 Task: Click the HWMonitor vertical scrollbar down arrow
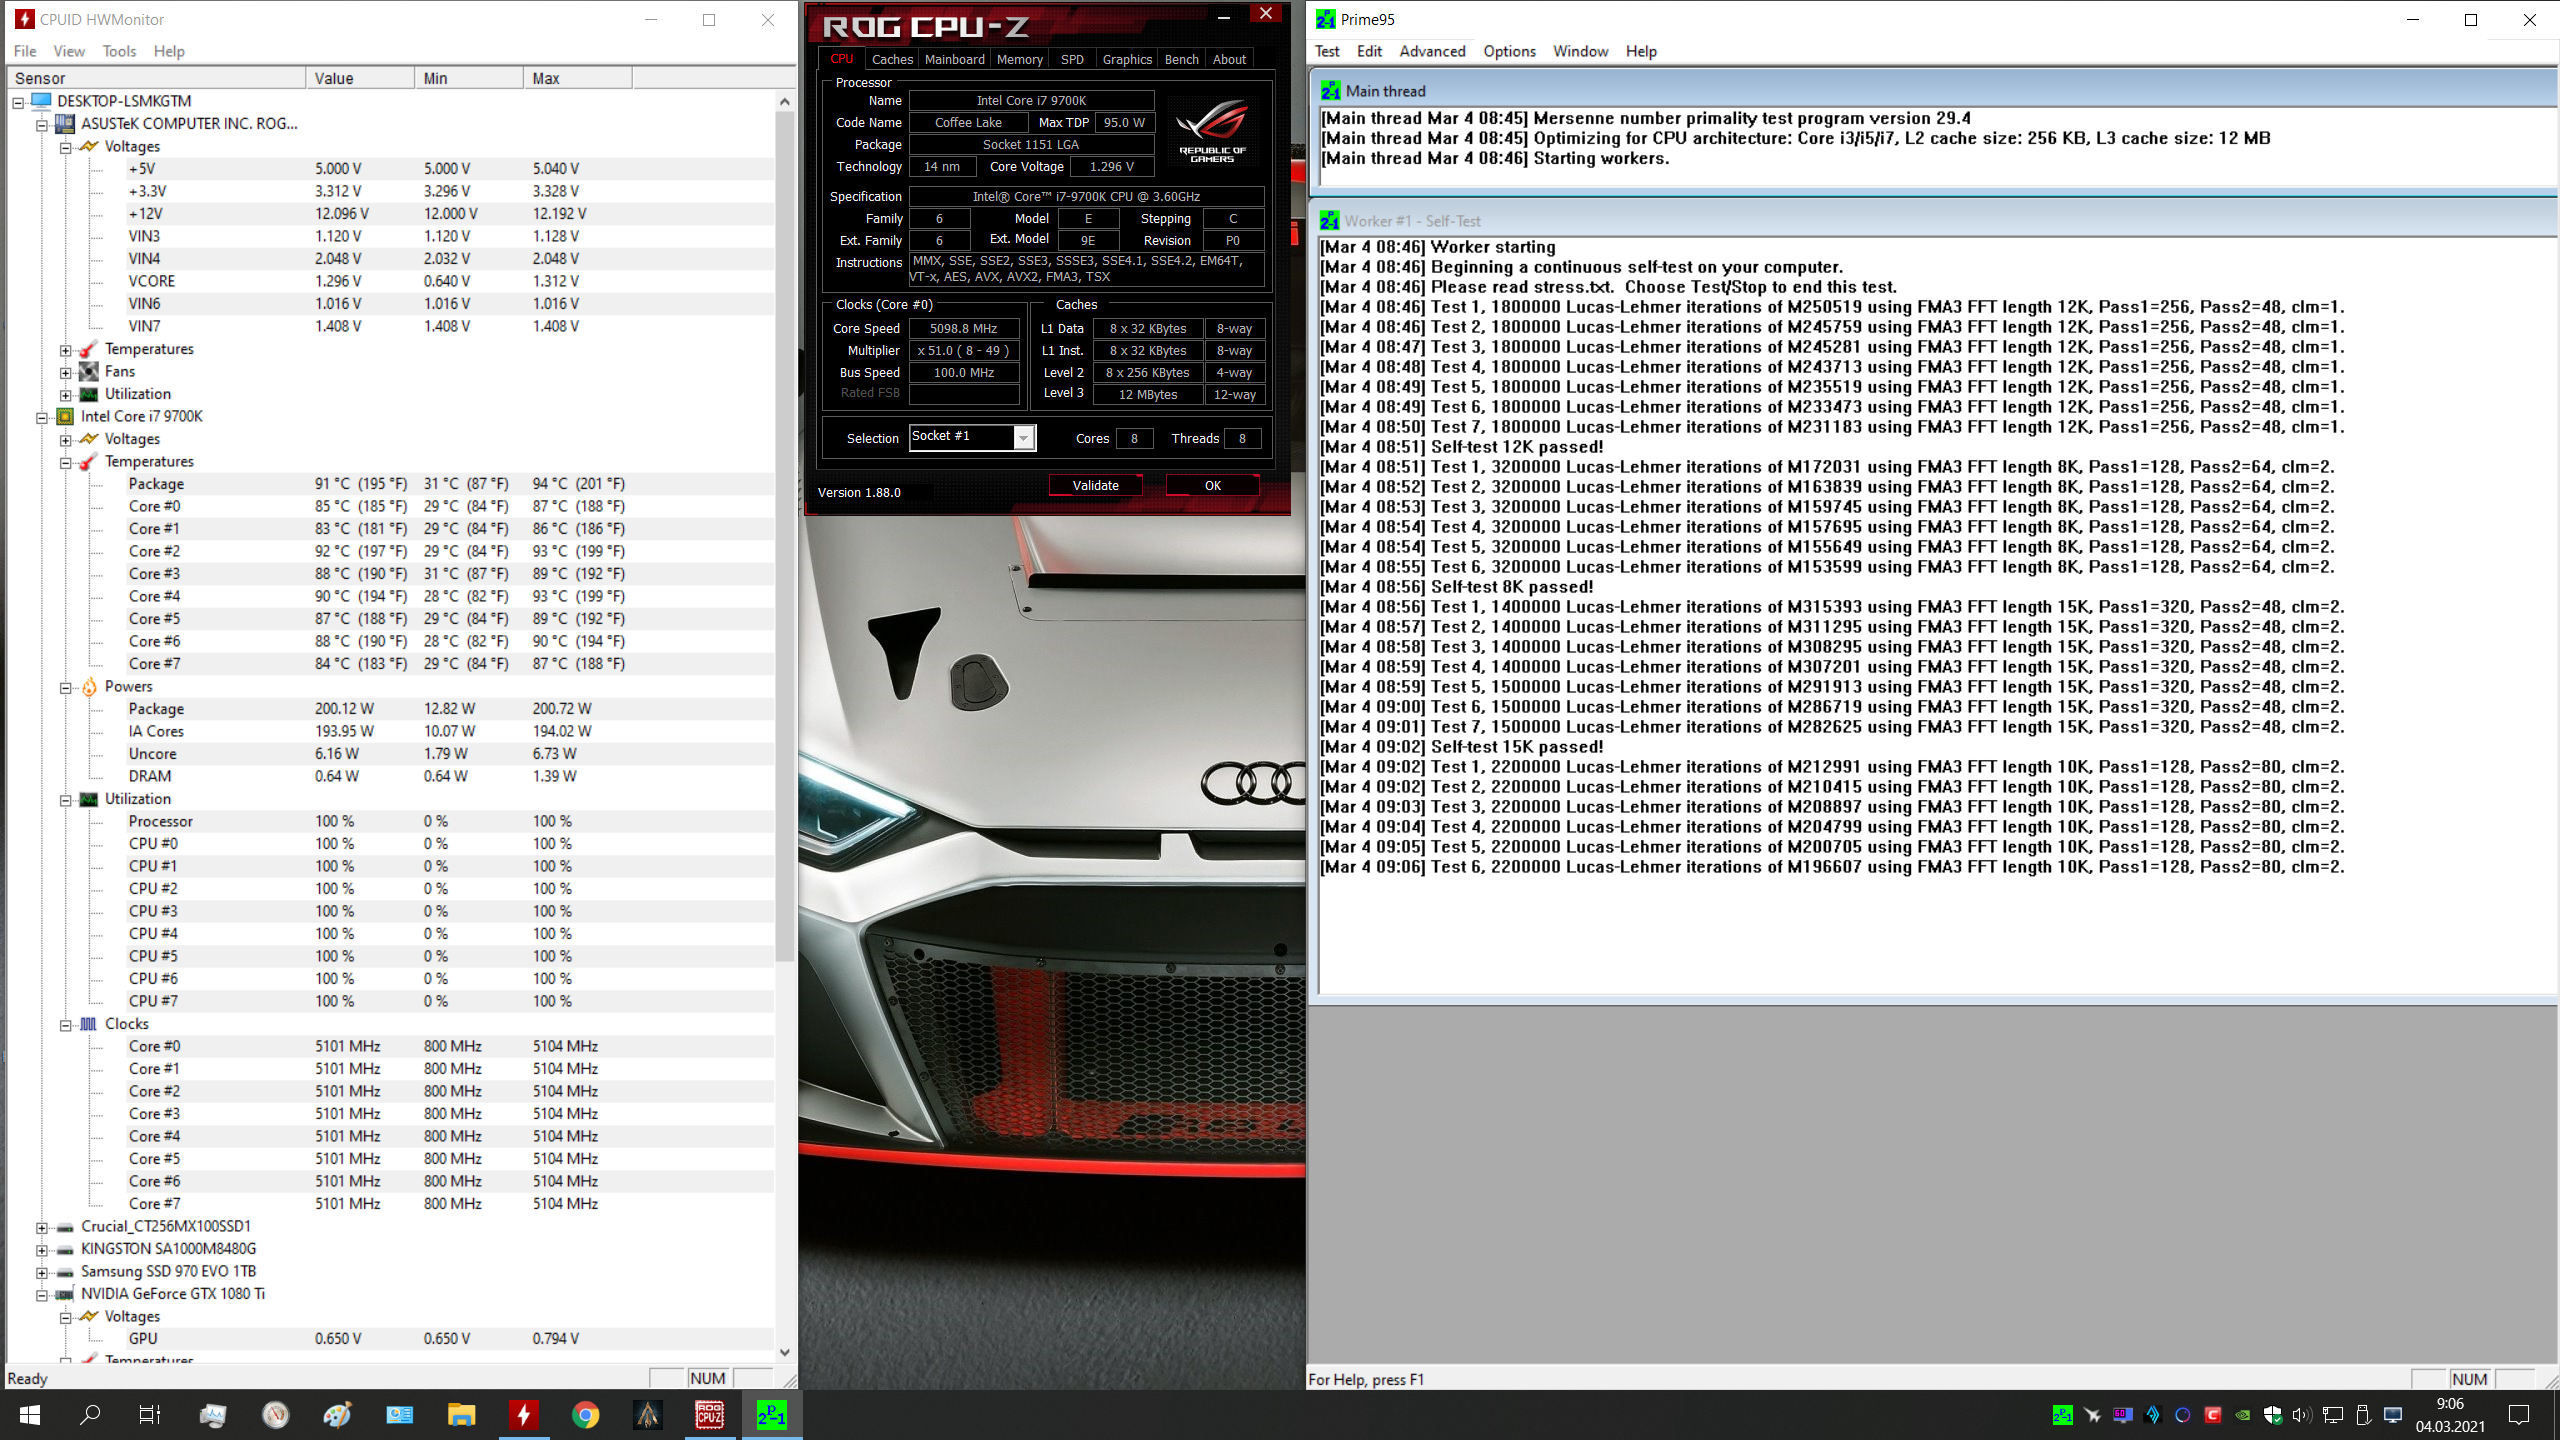coord(785,1351)
